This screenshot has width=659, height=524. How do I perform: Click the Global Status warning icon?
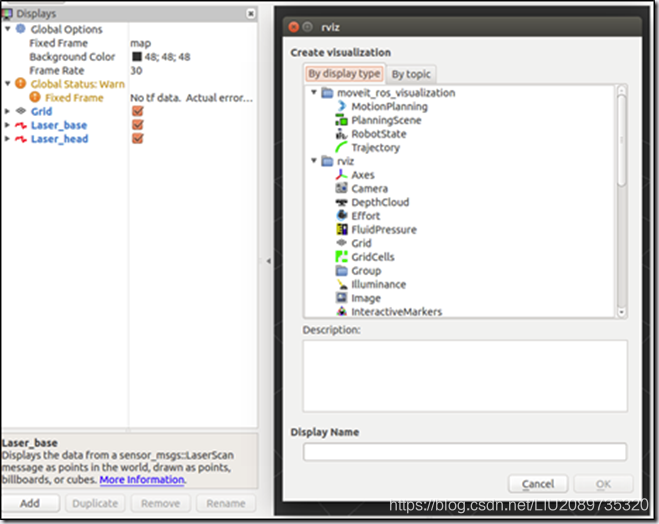point(21,83)
